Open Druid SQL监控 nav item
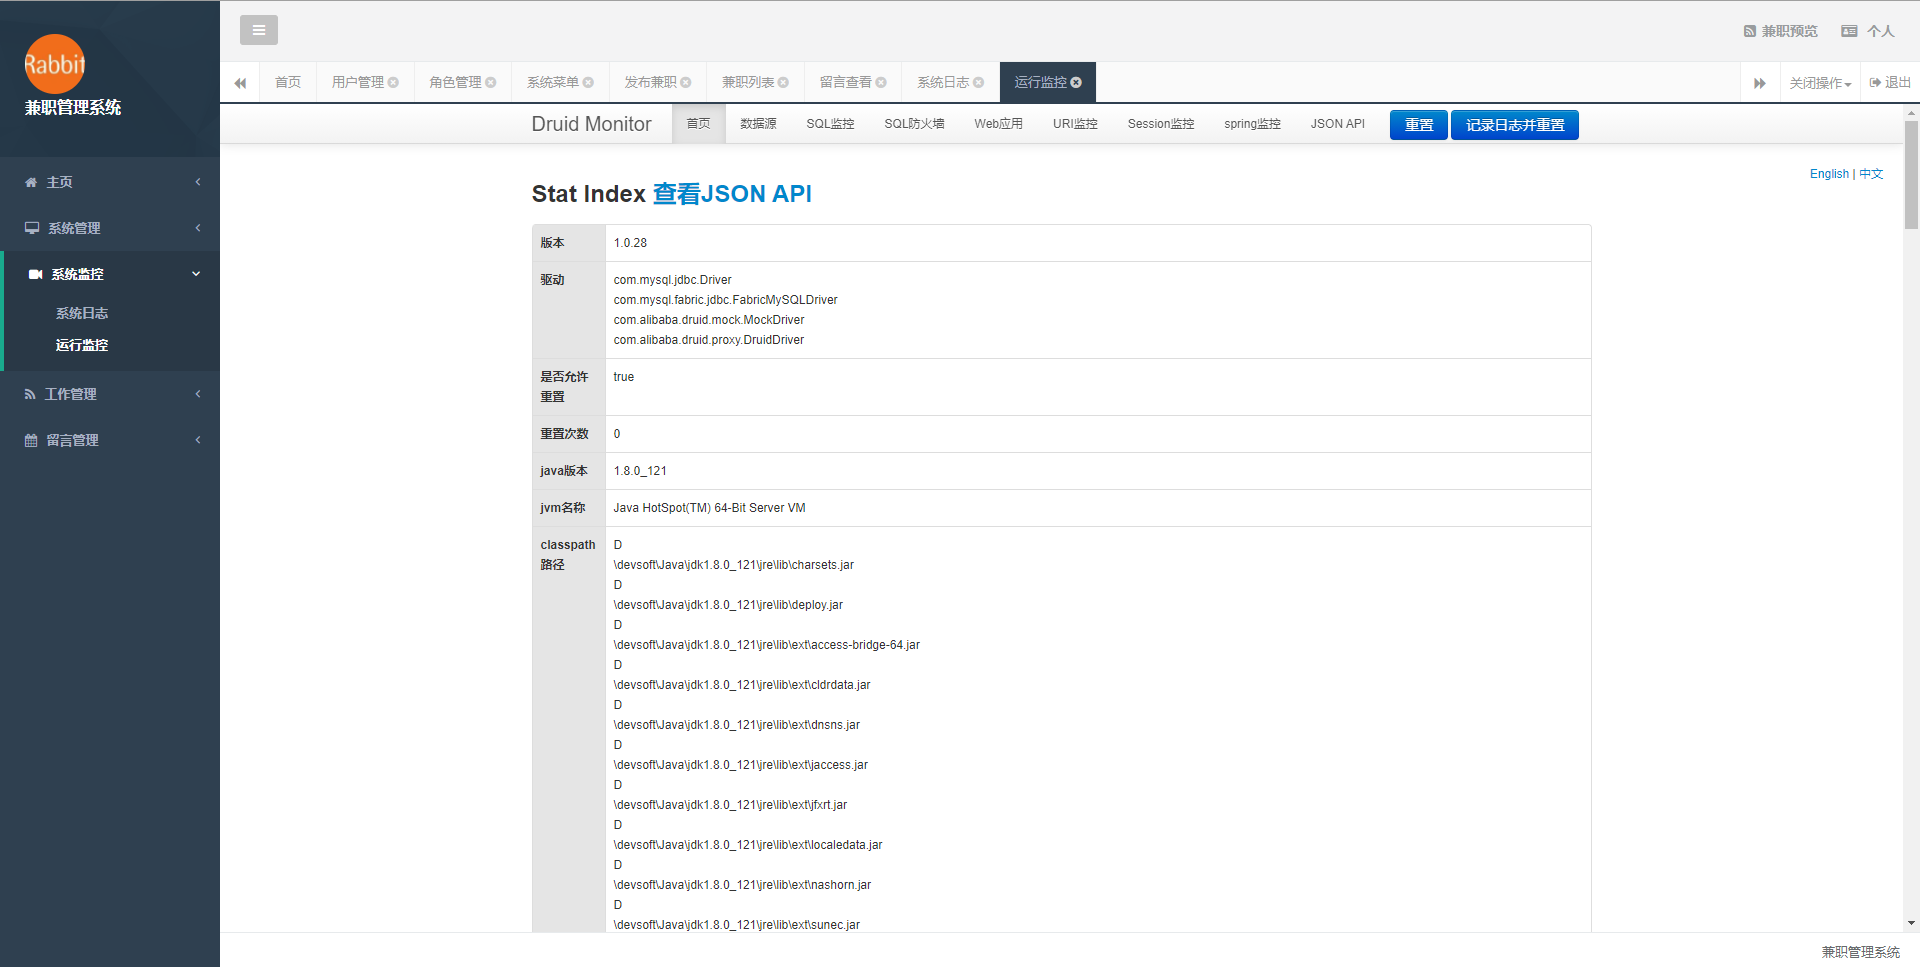Image resolution: width=1920 pixels, height=967 pixels. pos(830,124)
